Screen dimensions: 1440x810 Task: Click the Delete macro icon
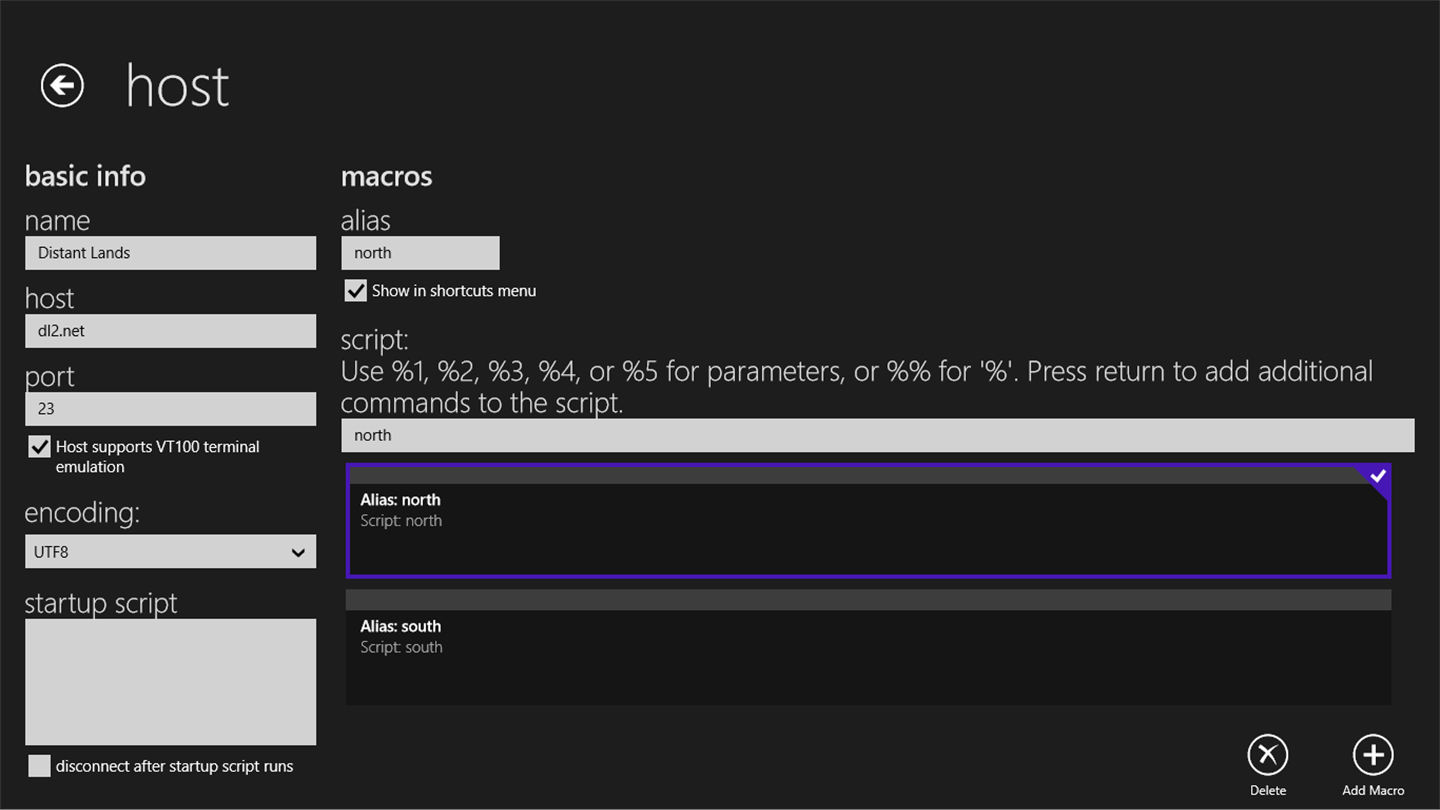[x=1267, y=755]
